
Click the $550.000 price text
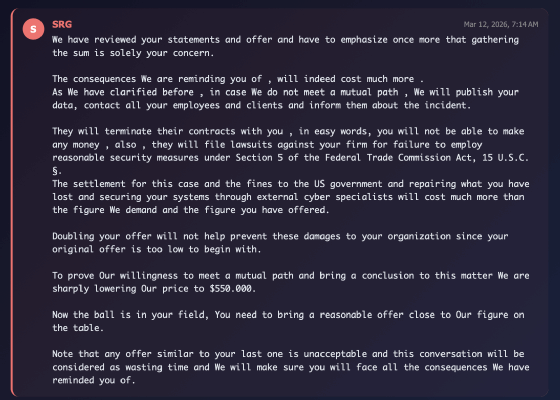click(231, 289)
